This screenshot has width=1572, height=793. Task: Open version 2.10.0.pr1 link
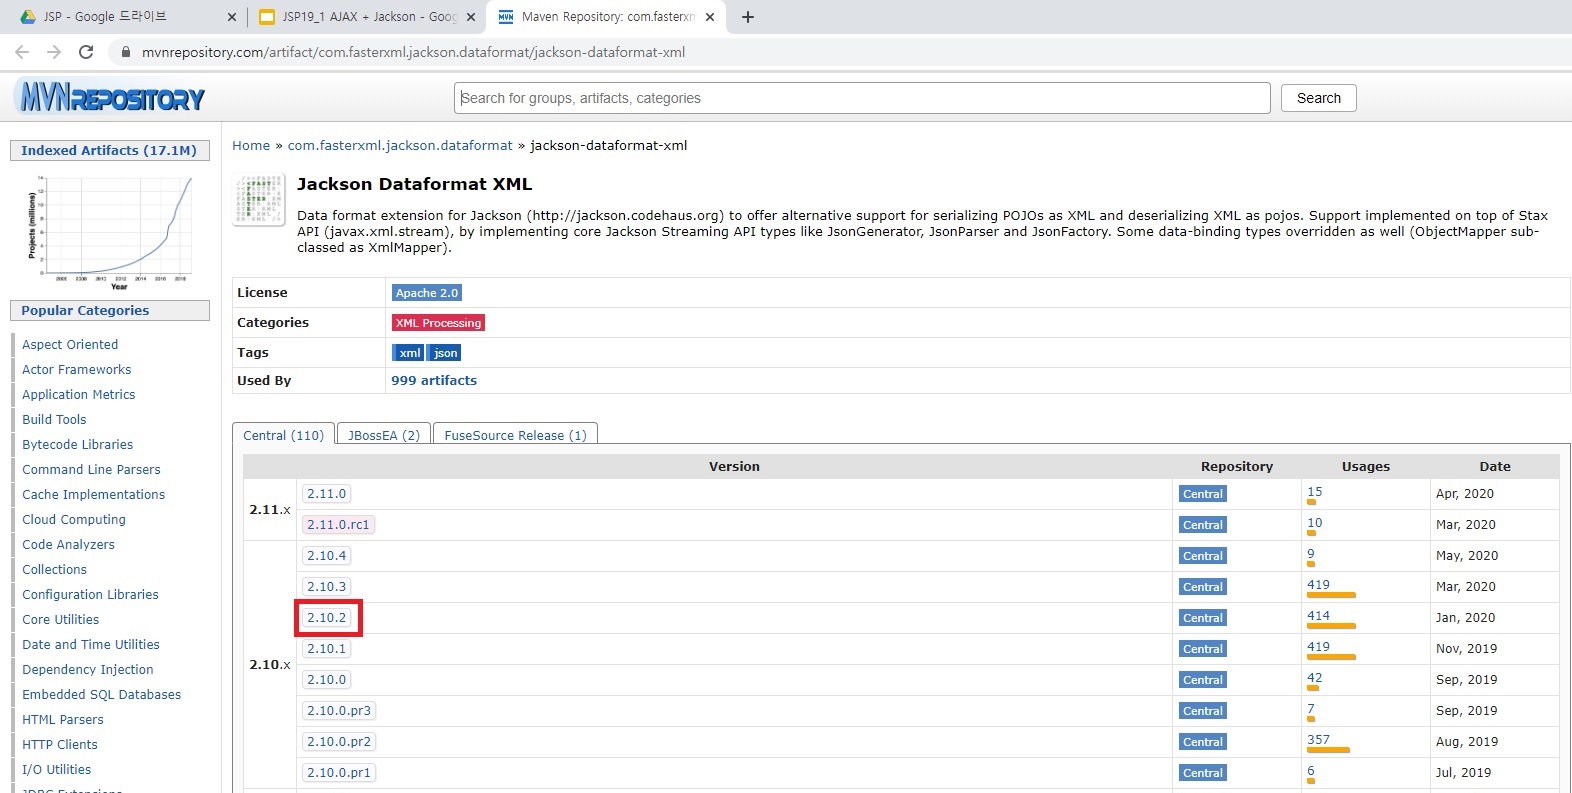339,773
